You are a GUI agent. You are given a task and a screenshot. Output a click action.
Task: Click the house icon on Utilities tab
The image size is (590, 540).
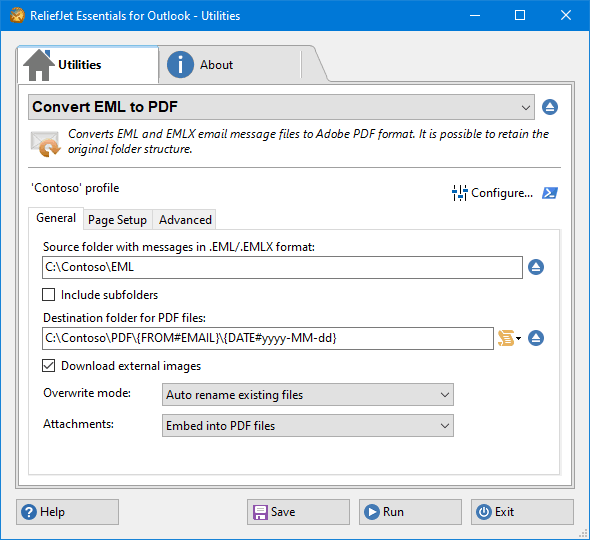38,65
